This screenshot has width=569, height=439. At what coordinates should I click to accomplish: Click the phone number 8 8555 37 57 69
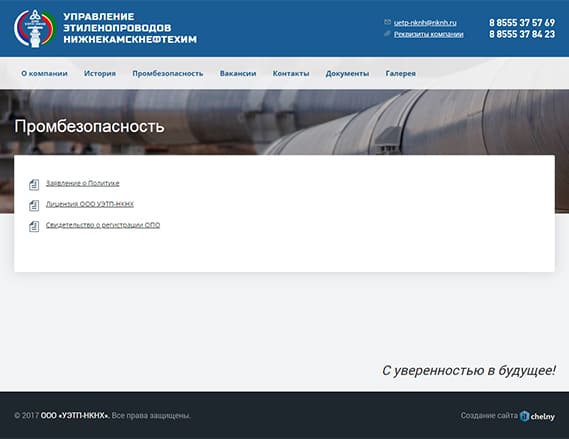click(522, 22)
